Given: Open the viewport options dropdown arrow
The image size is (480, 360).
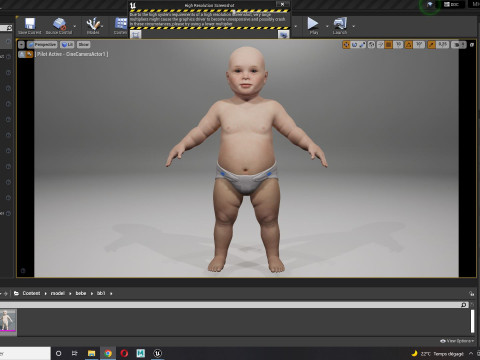Looking at the screenshot, I should coord(21,44).
